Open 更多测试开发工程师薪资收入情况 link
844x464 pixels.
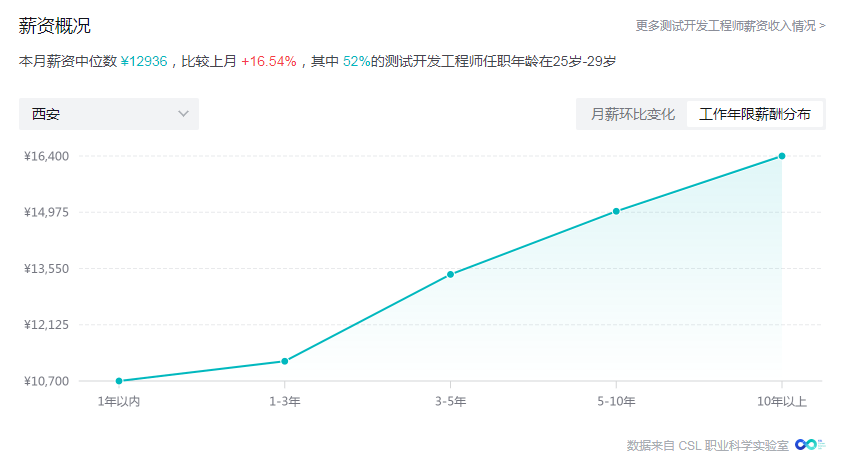730,25
